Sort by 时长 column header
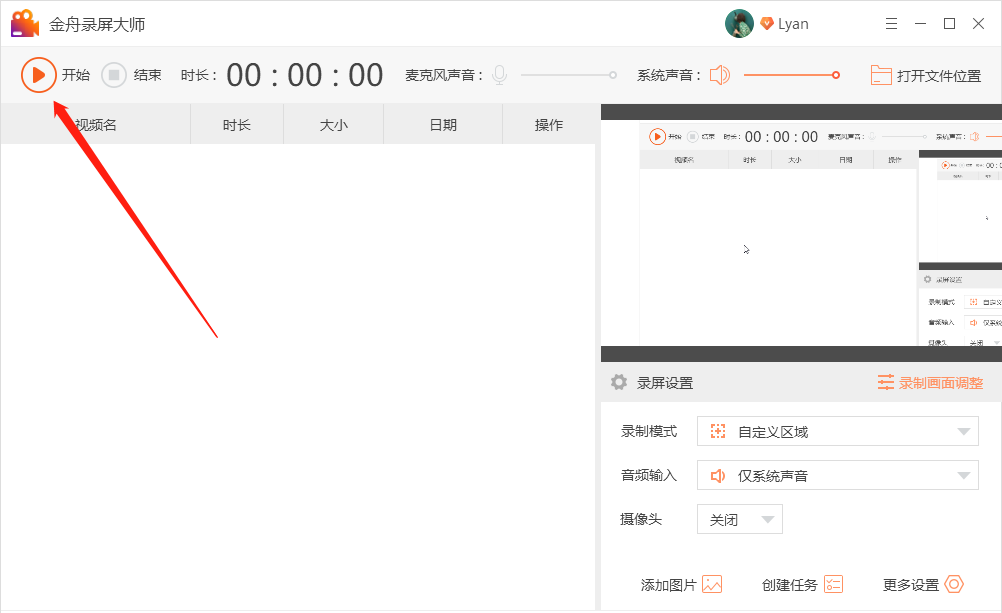Screen dimensions: 1002x613 tap(236, 125)
